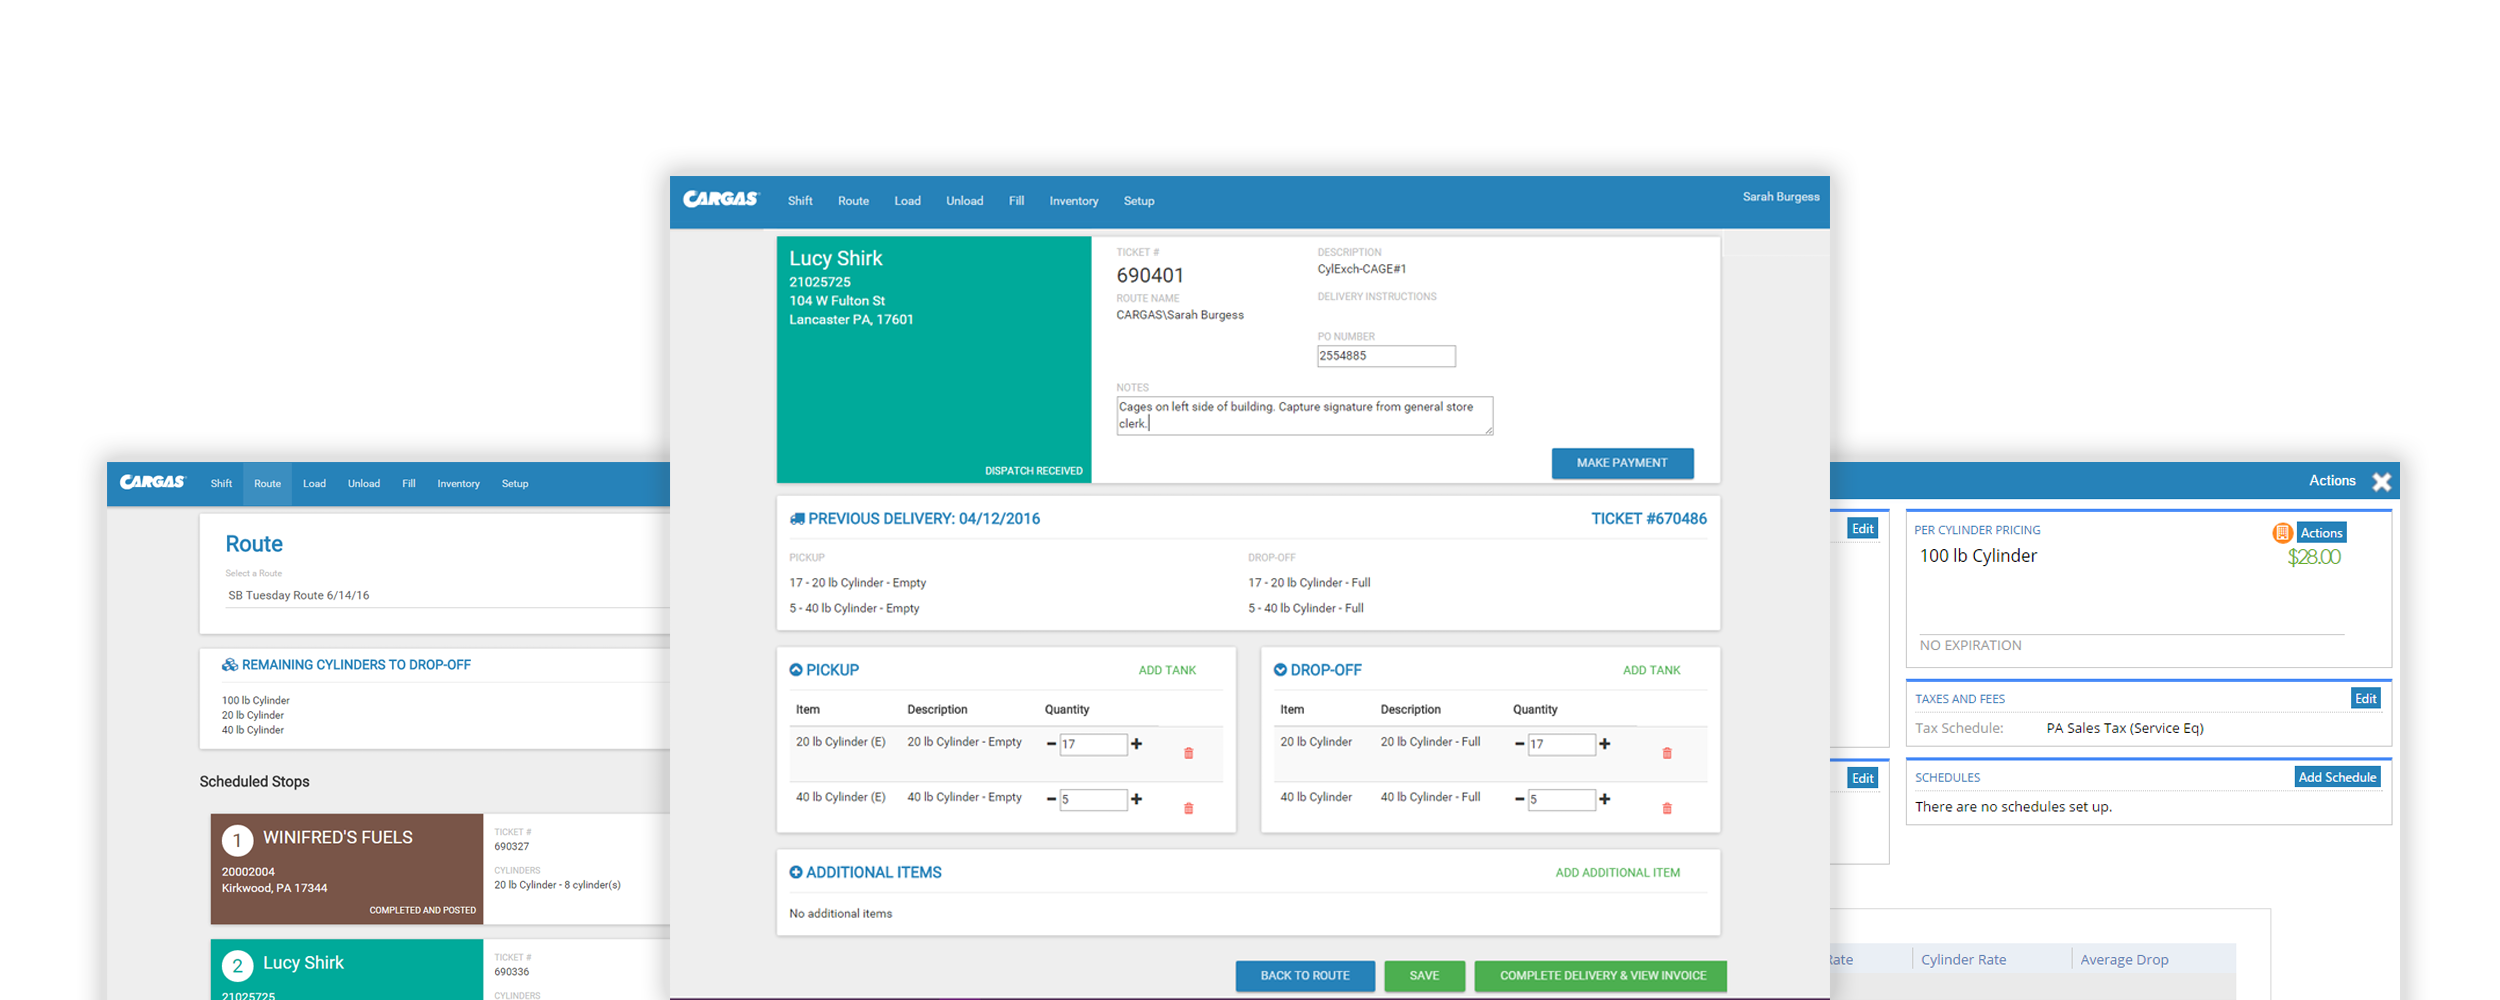2500x1000 pixels.
Task: Click Add Tank in the Drop-Off section
Action: click(1651, 670)
